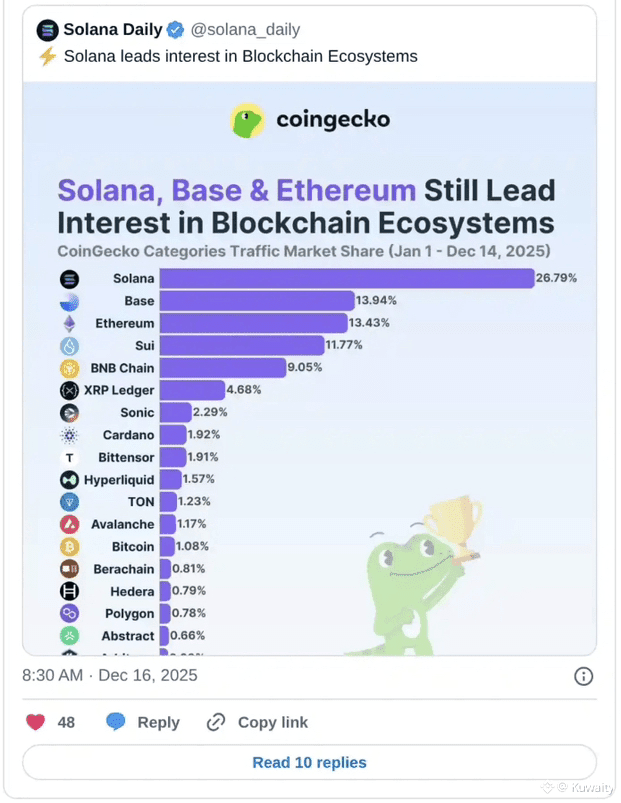Viewport: 621px width, 803px height.
Task: Open the @solana_daily handle link
Action: click(x=245, y=30)
